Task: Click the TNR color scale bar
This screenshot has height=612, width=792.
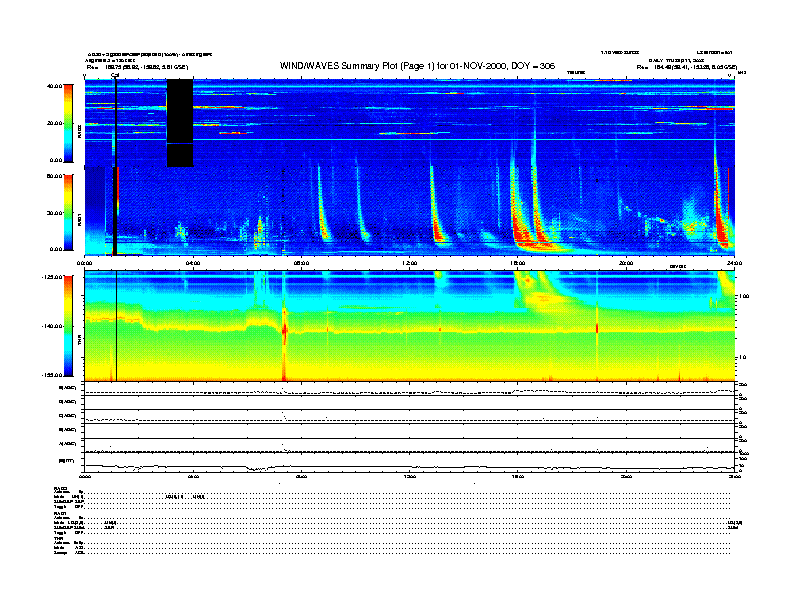Action: pyautogui.click(x=68, y=326)
